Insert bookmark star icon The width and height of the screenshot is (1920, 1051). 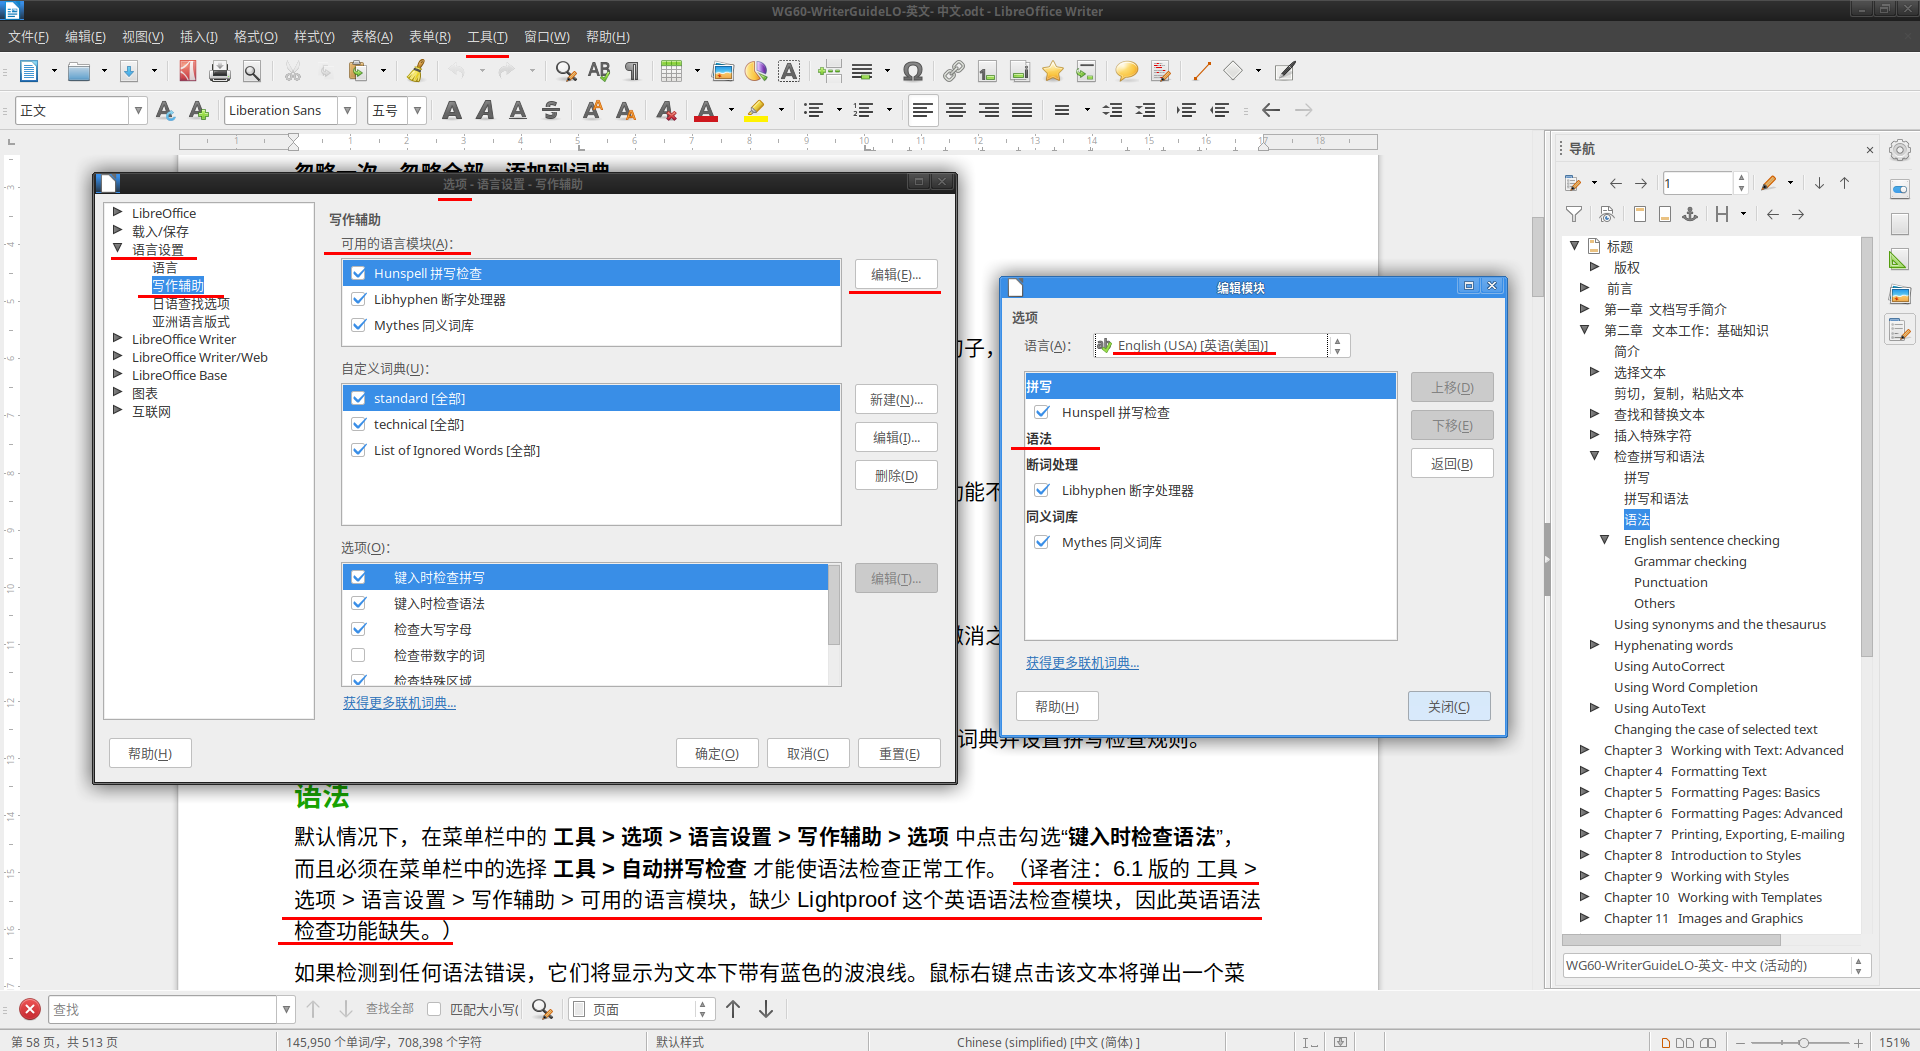coord(1052,71)
